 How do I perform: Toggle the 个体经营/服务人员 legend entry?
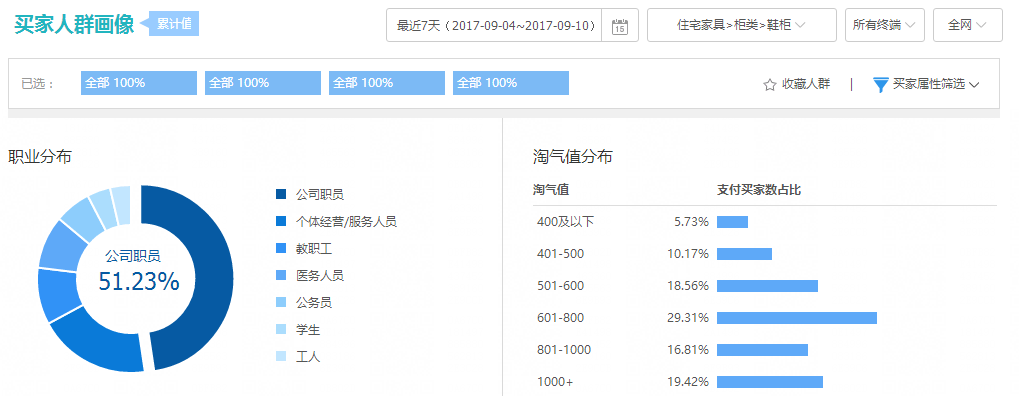point(336,222)
